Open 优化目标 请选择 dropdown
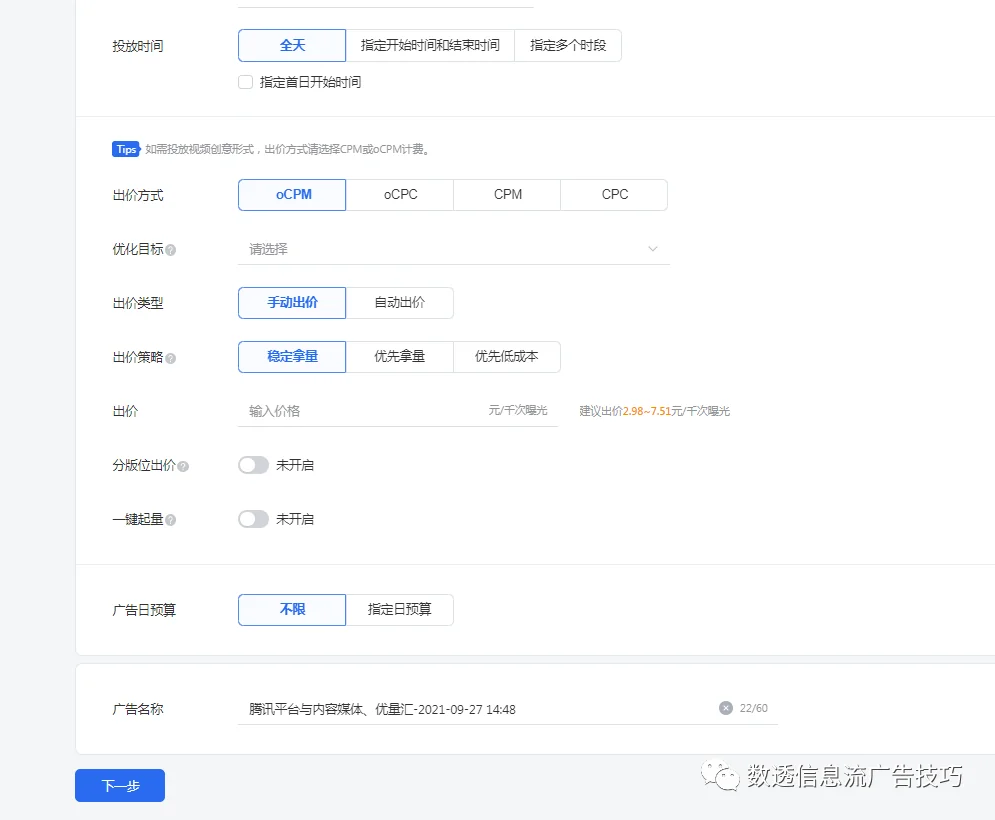This screenshot has width=995, height=820. (x=454, y=249)
